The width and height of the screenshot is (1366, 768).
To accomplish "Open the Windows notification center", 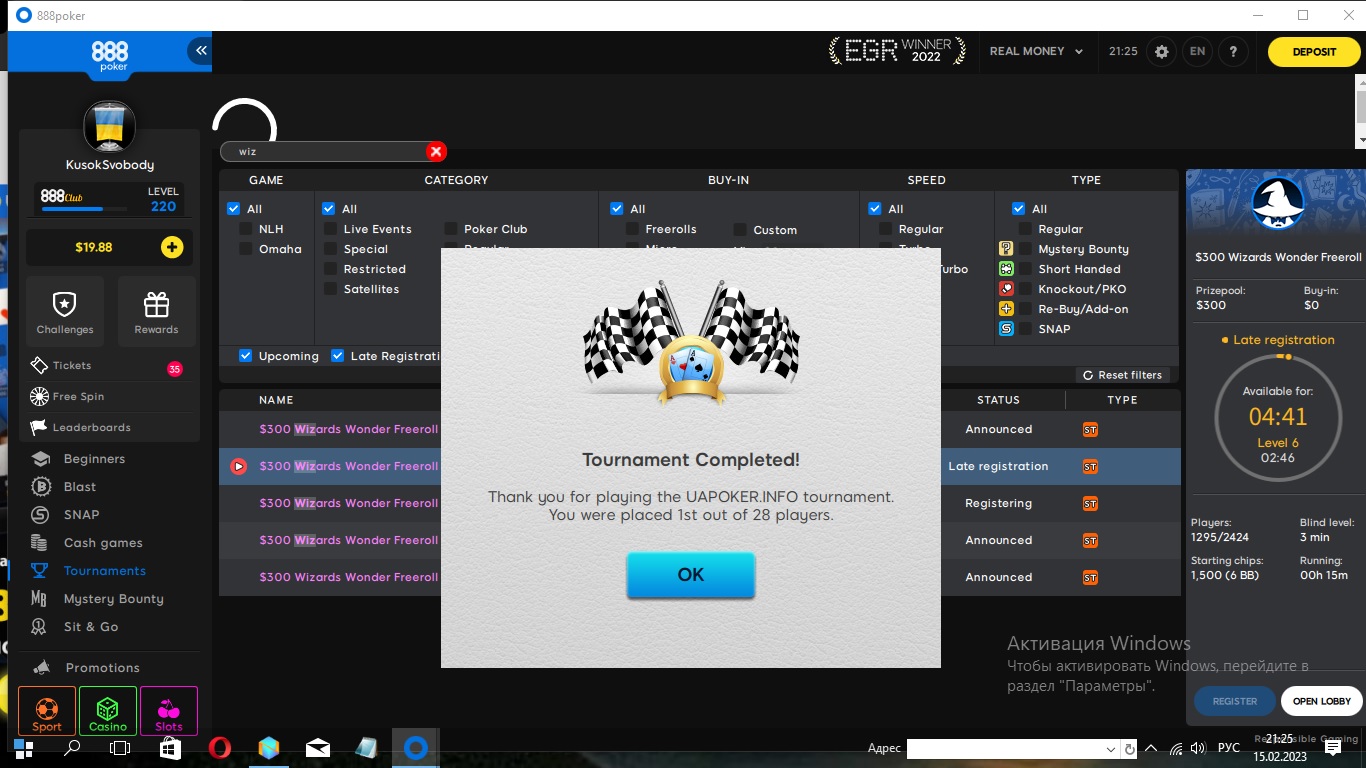I will [1332, 748].
